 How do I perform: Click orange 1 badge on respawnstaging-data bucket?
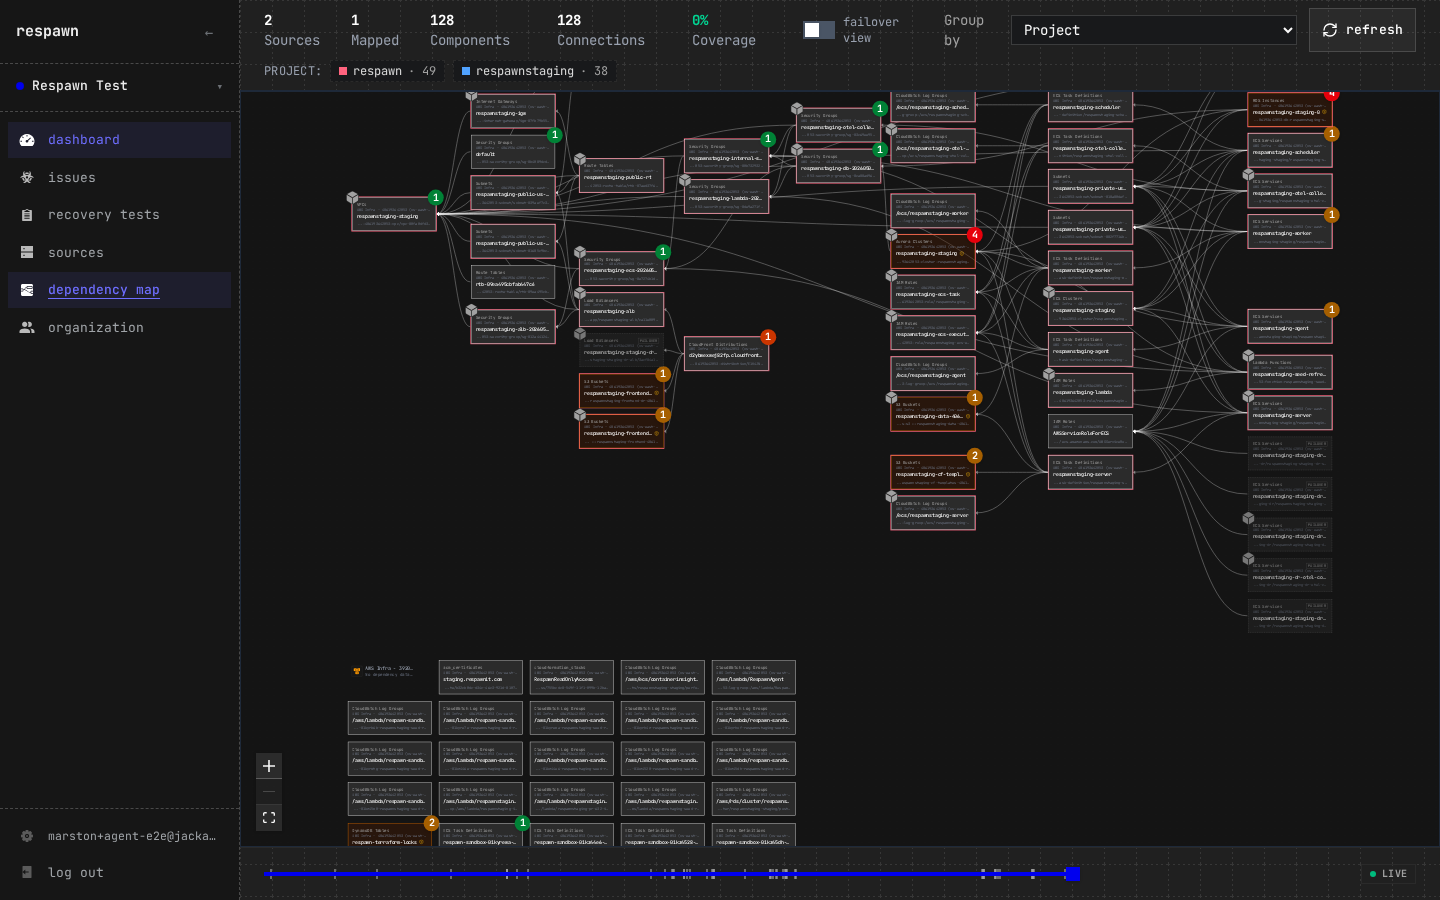(x=975, y=398)
